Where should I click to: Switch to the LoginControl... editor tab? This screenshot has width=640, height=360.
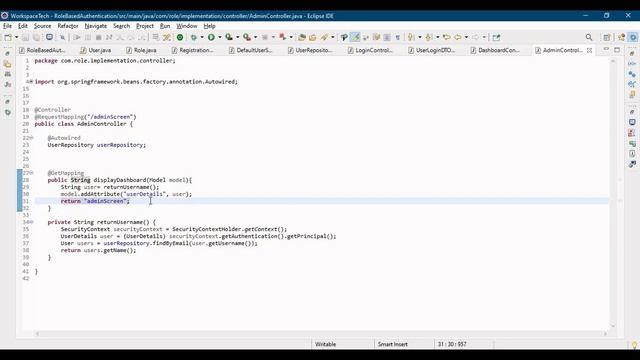370,50
